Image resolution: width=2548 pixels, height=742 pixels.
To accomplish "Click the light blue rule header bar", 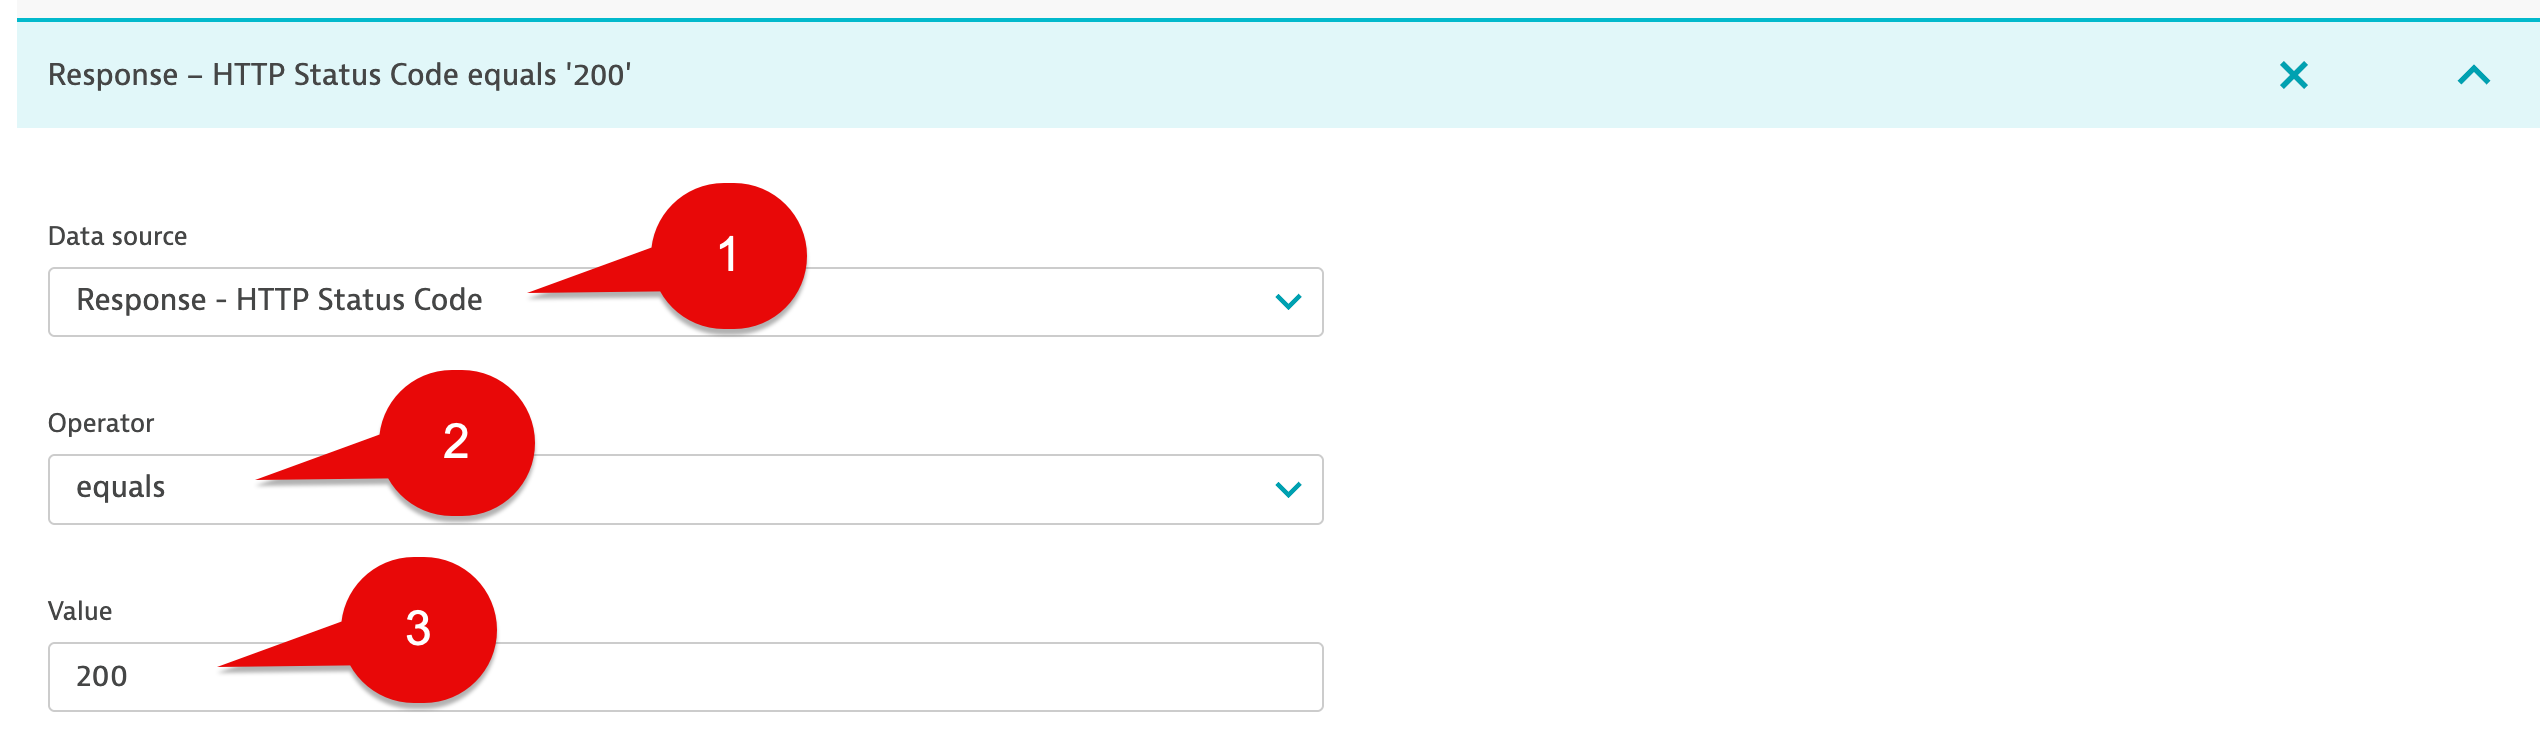I will point(1278,75).
